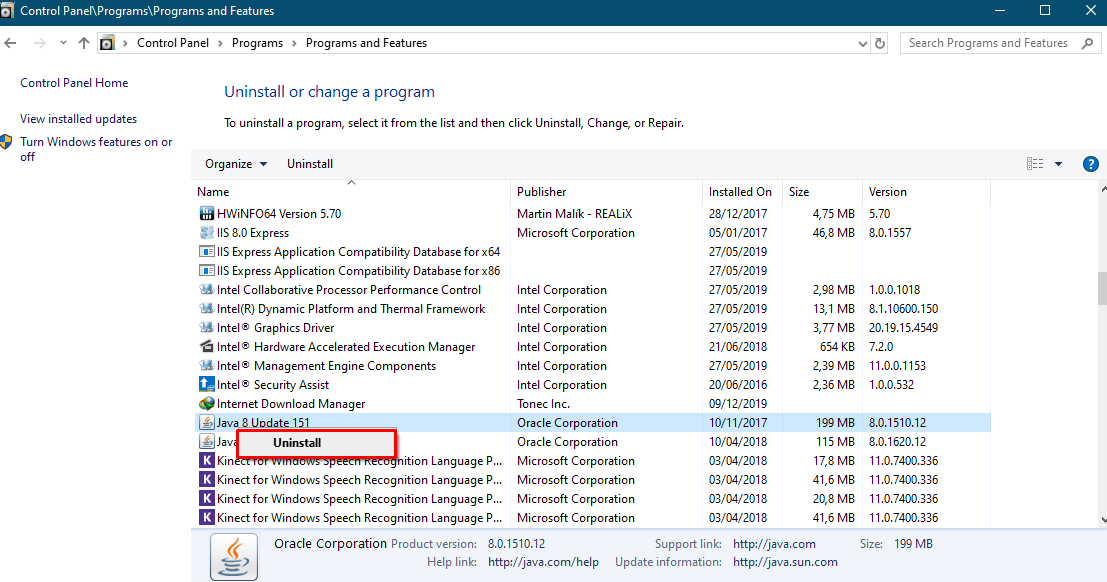Click the Intel Hardware Accelerated Execution Manager icon
This screenshot has width=1107, height=582.
[x=206, y=347]
